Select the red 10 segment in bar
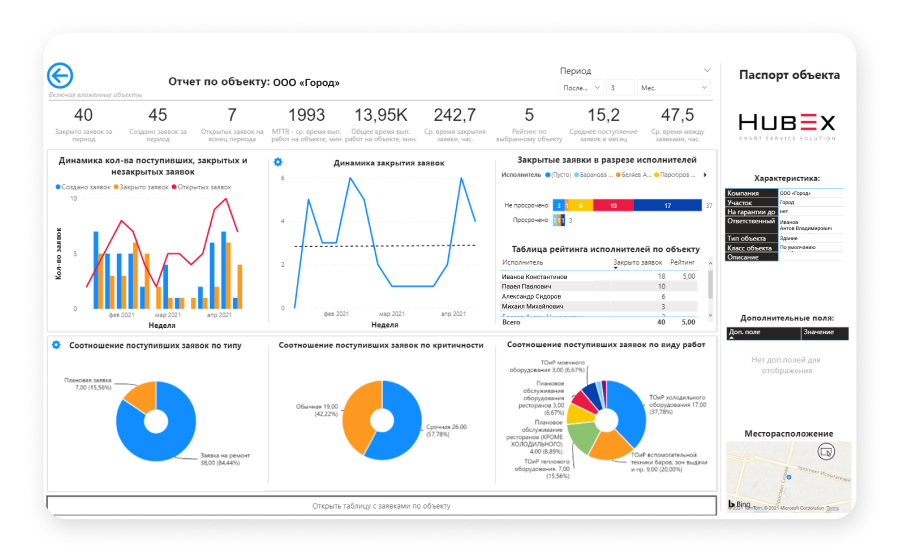This screenshot has height=552, width=900. [x=612, y=205]
